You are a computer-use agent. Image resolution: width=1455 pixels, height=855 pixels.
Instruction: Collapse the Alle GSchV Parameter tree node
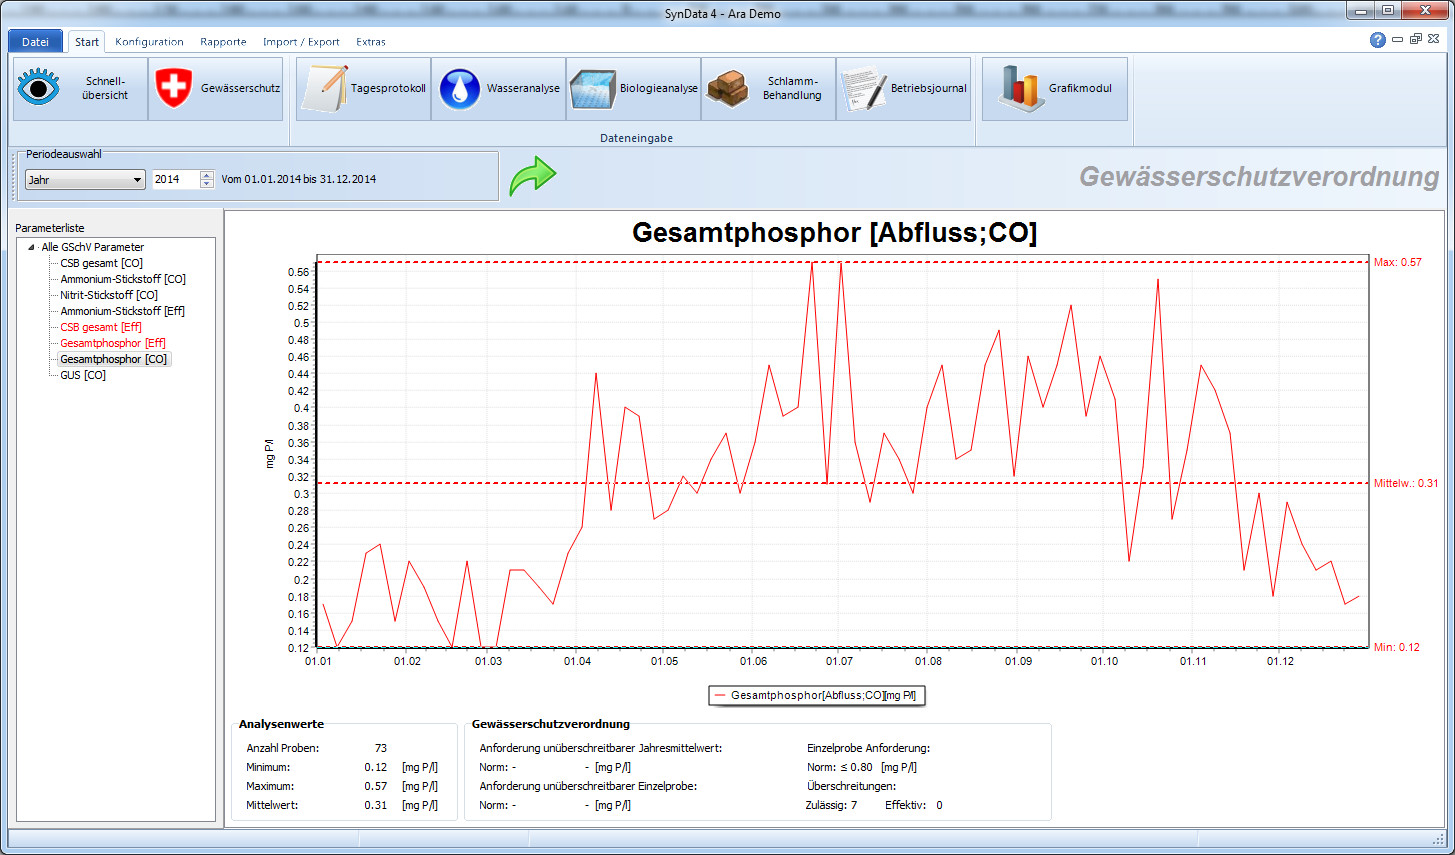[31, 247]
